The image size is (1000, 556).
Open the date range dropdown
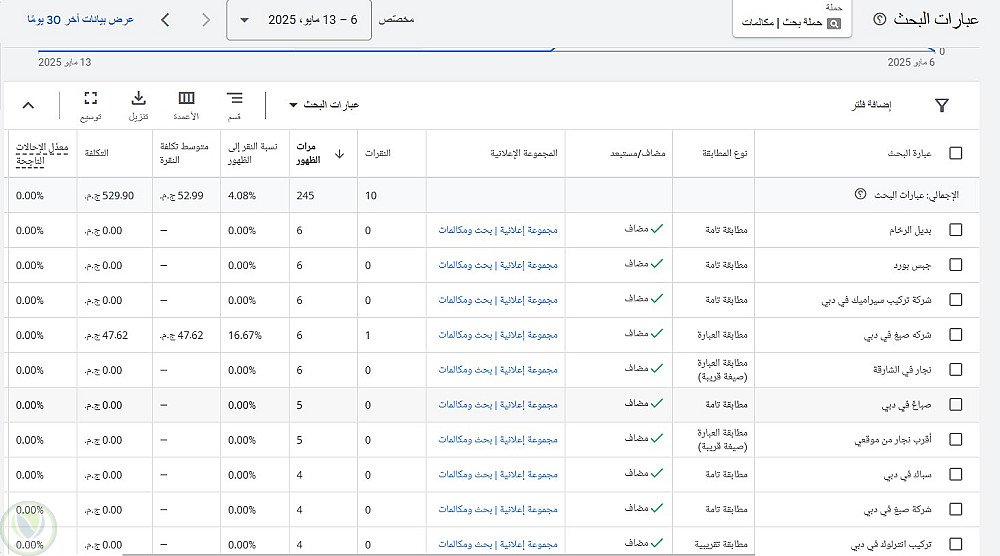[298, 20]
